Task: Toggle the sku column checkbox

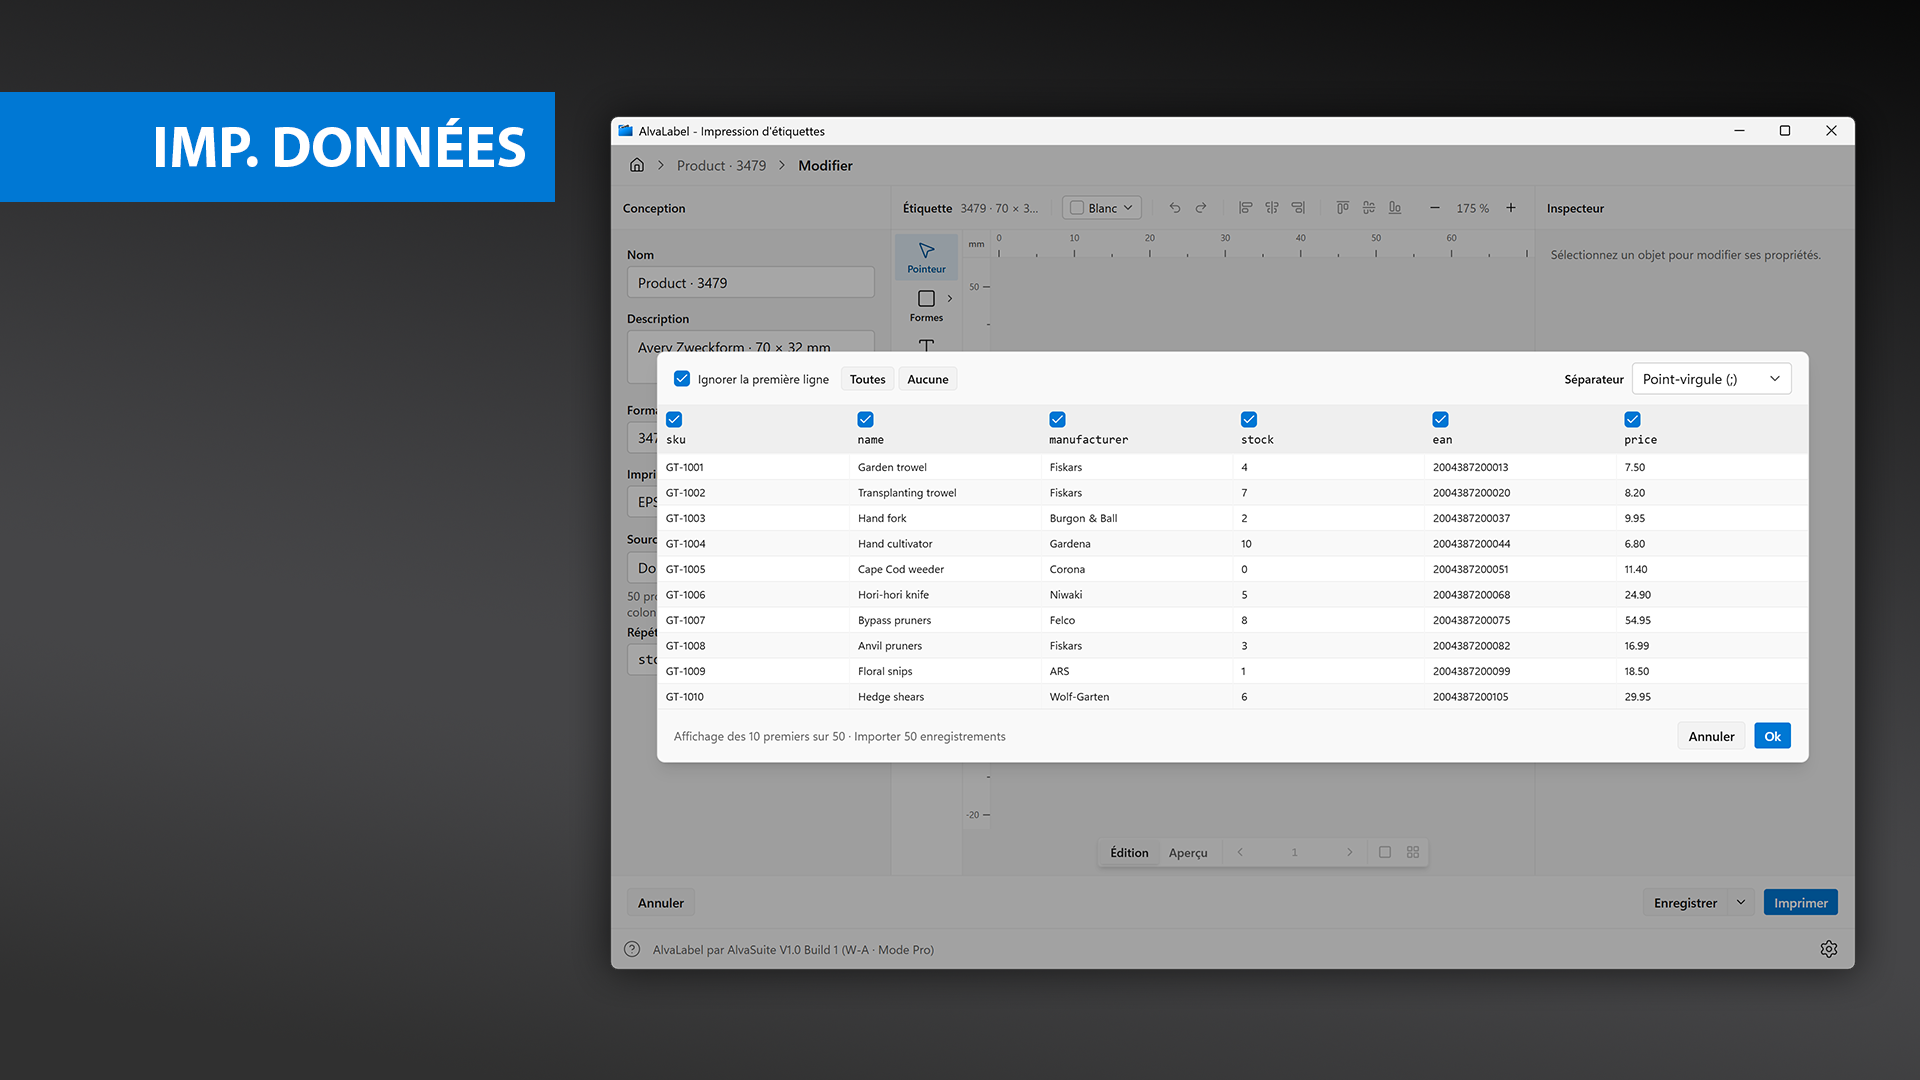Action: 674,419
